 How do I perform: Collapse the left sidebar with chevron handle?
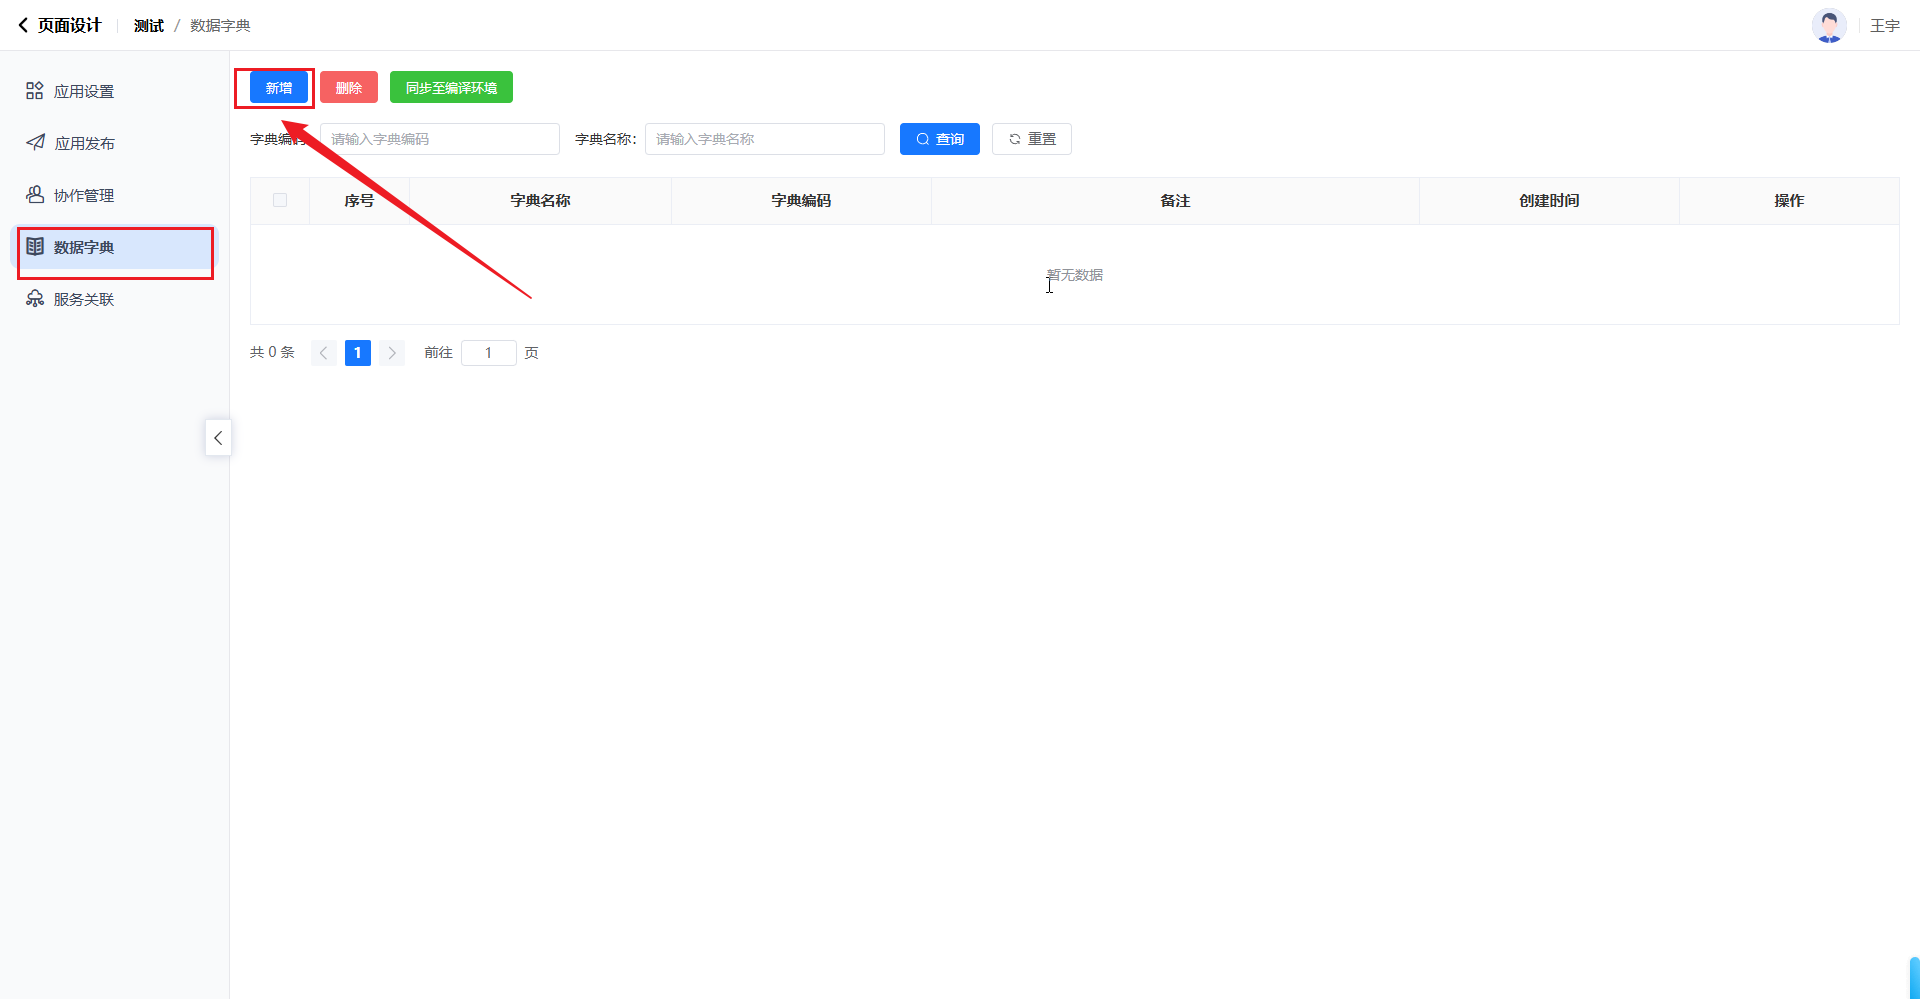[x=218, y=438]
